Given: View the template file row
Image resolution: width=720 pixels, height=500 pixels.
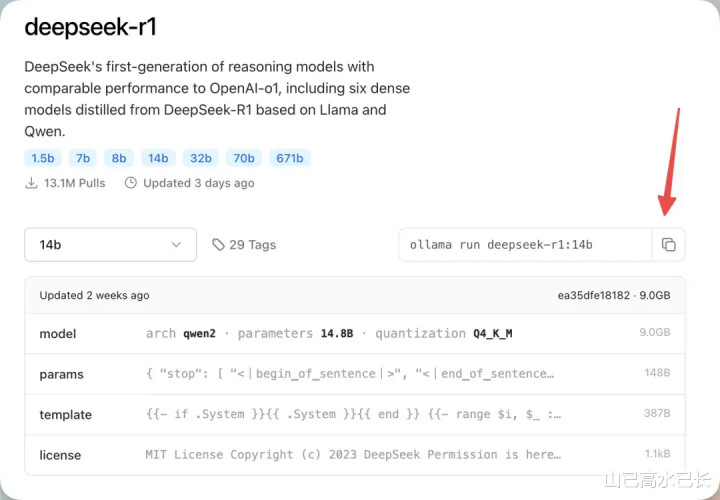Looking at the screenshot, I should point(355,415).
